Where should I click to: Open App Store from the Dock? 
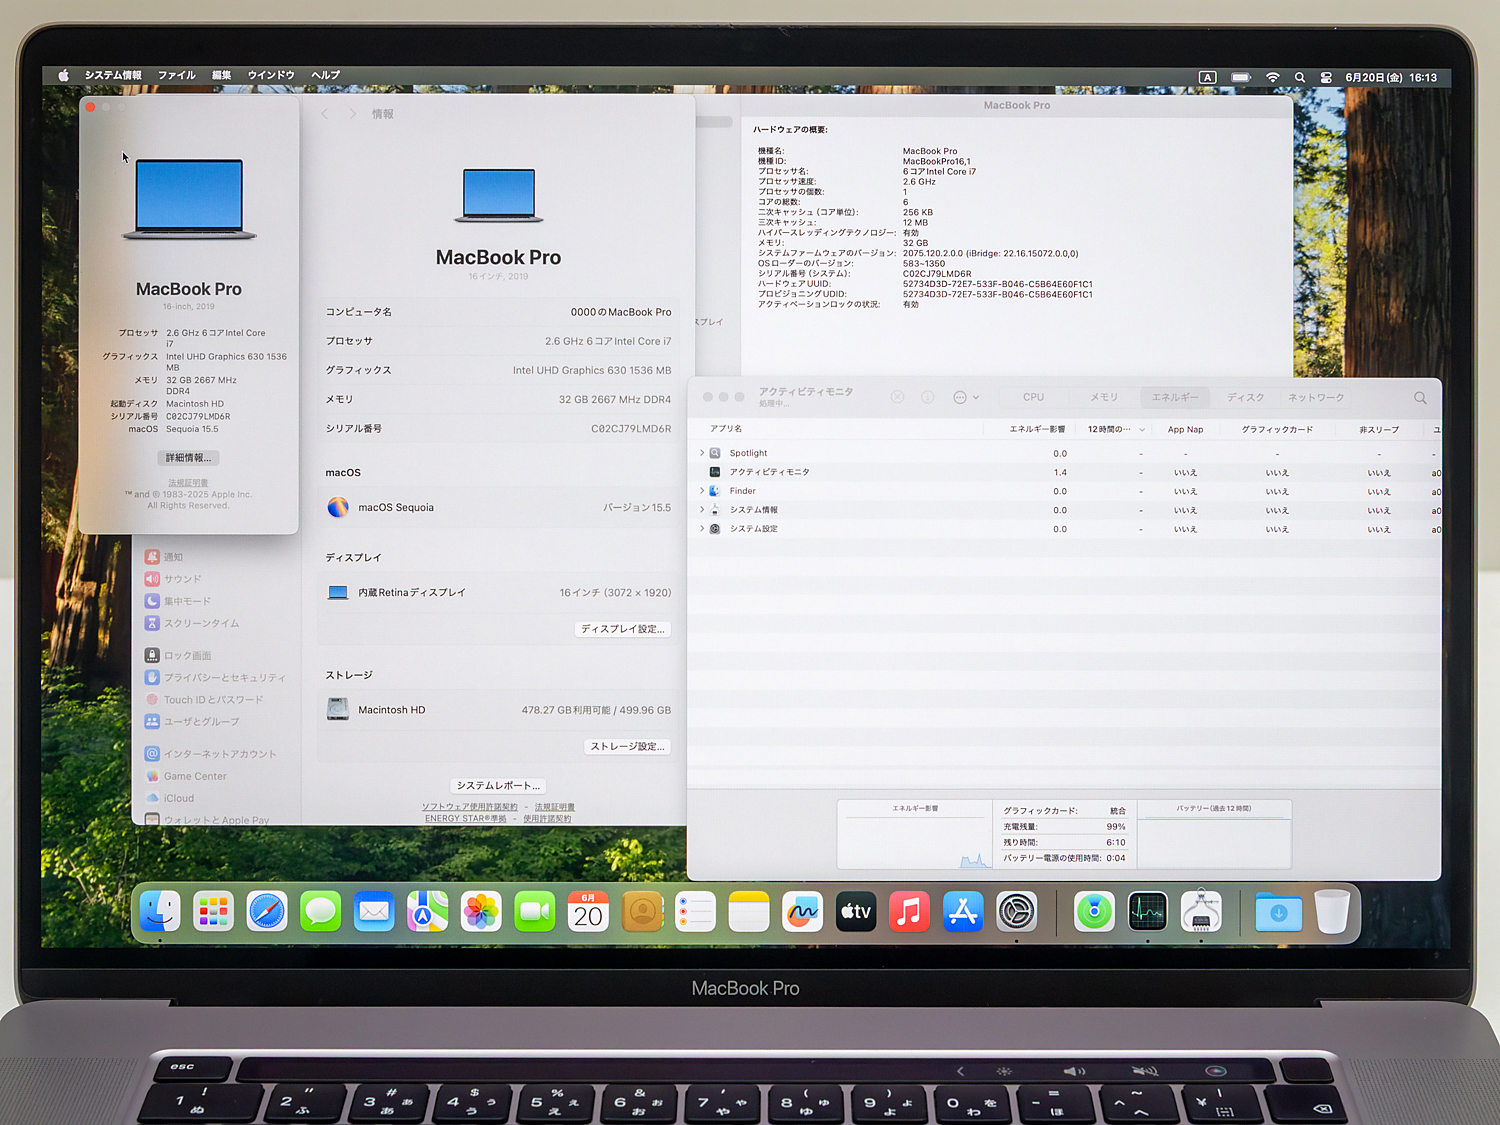[963, 911]
